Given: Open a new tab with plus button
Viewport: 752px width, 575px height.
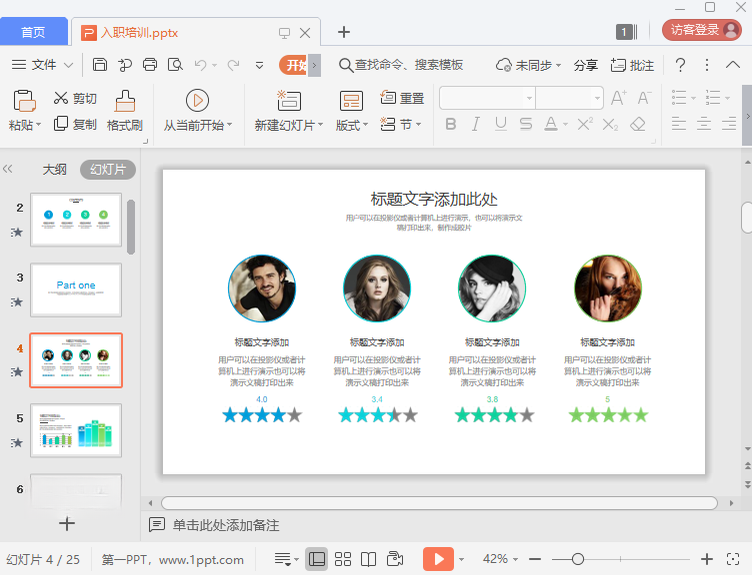Looking at the screenshot, I should [x=343, y=32].
